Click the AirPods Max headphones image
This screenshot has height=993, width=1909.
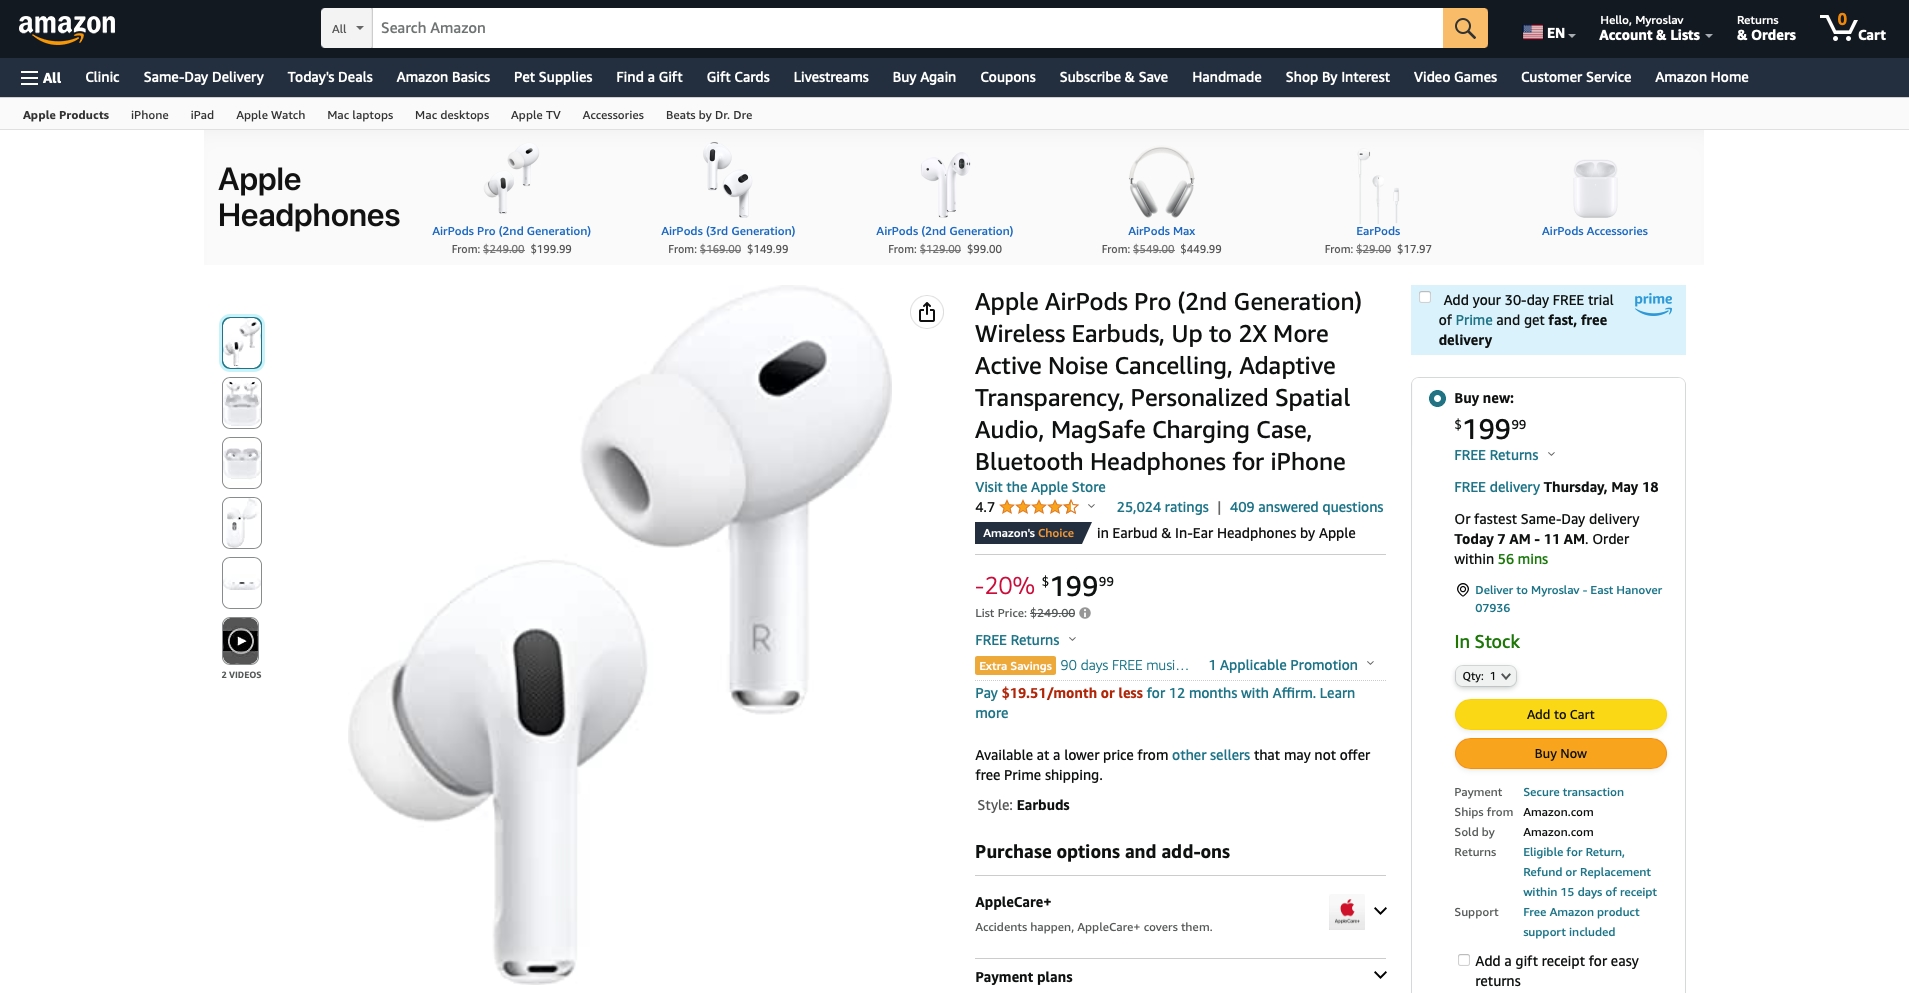pos(1161,183)
